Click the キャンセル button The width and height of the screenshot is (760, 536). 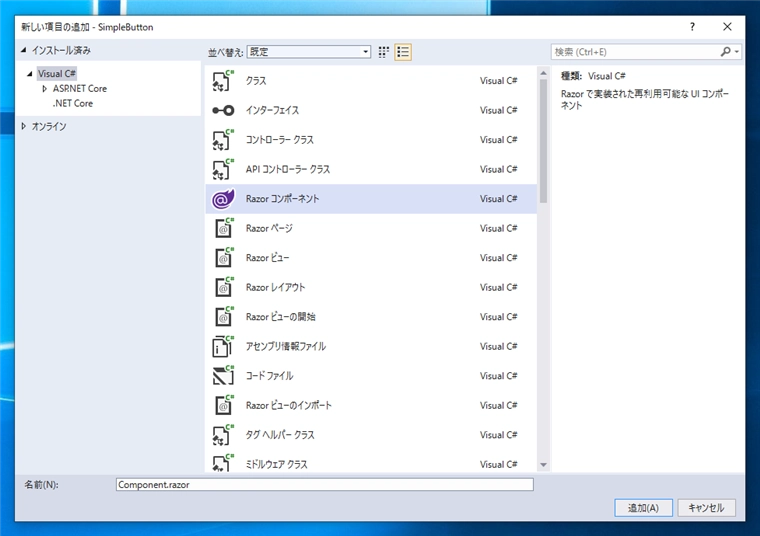pos(706,508)
